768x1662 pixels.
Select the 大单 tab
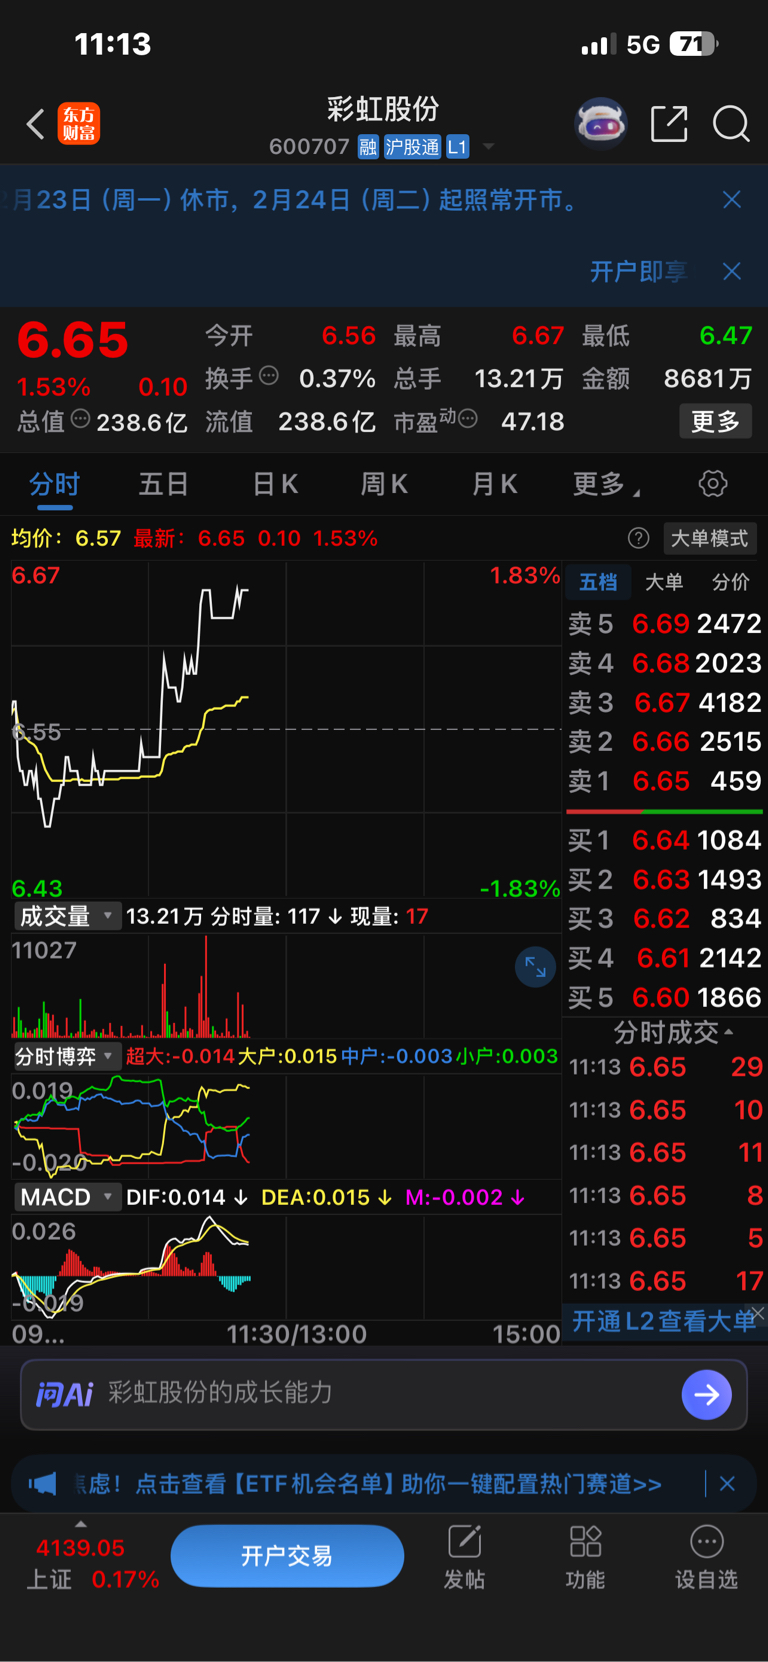664,582
